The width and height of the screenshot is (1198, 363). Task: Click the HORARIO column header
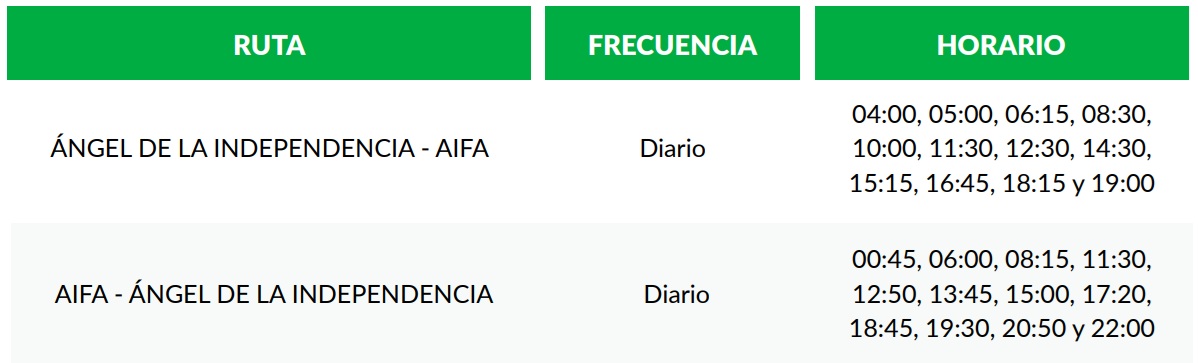point(1002,44)
